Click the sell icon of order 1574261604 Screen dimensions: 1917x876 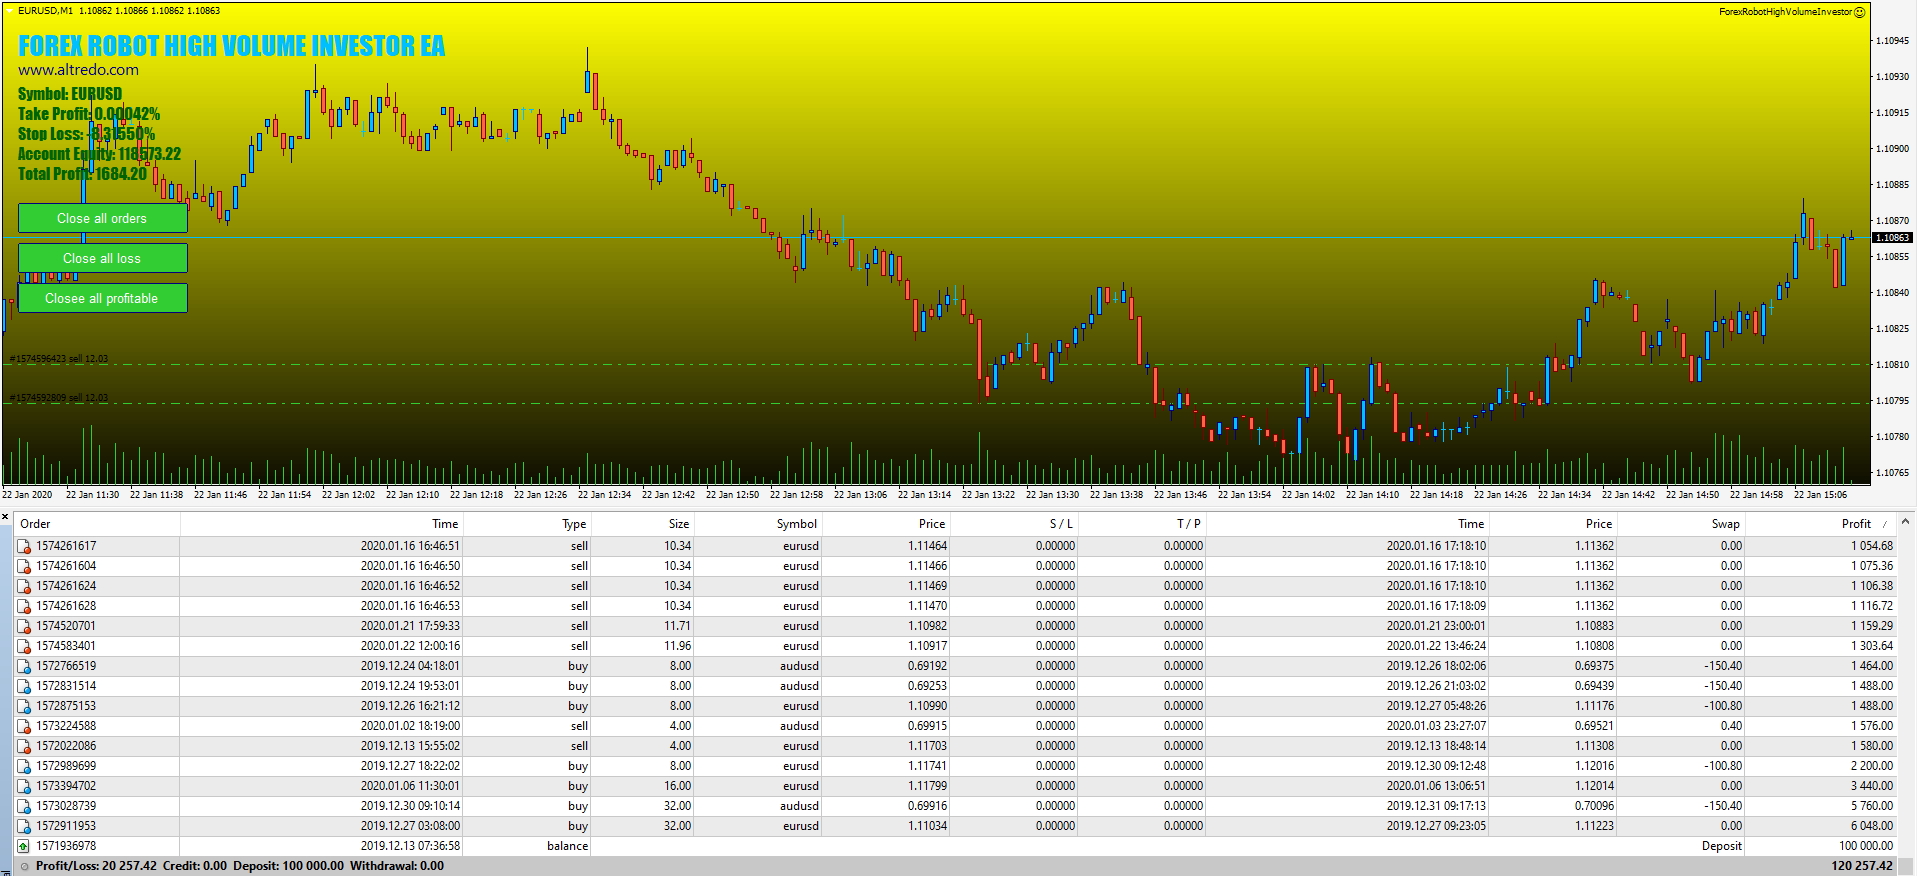(x=24, y=566)
